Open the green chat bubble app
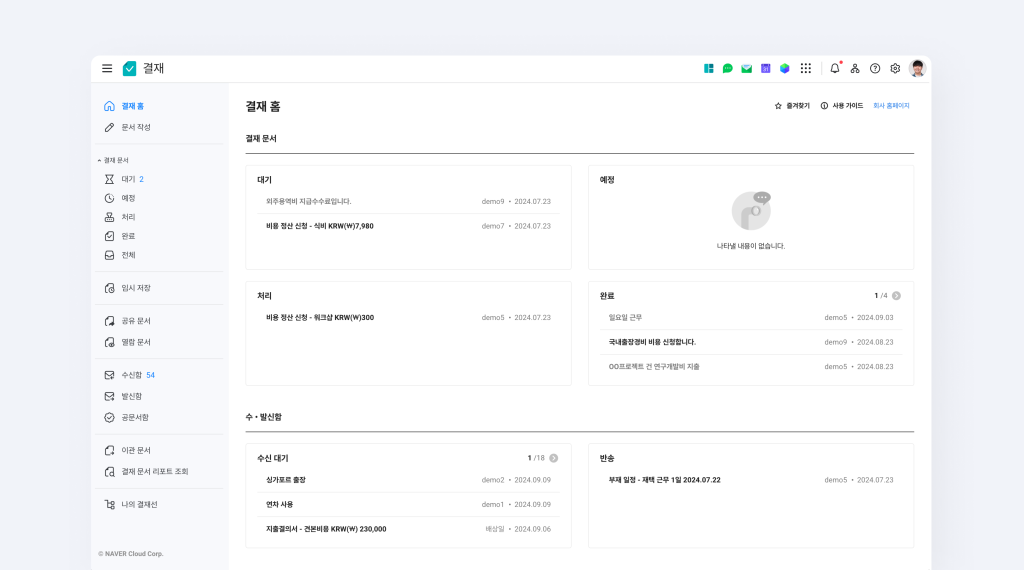This screenshot has height=570, width=1024. 728,69
